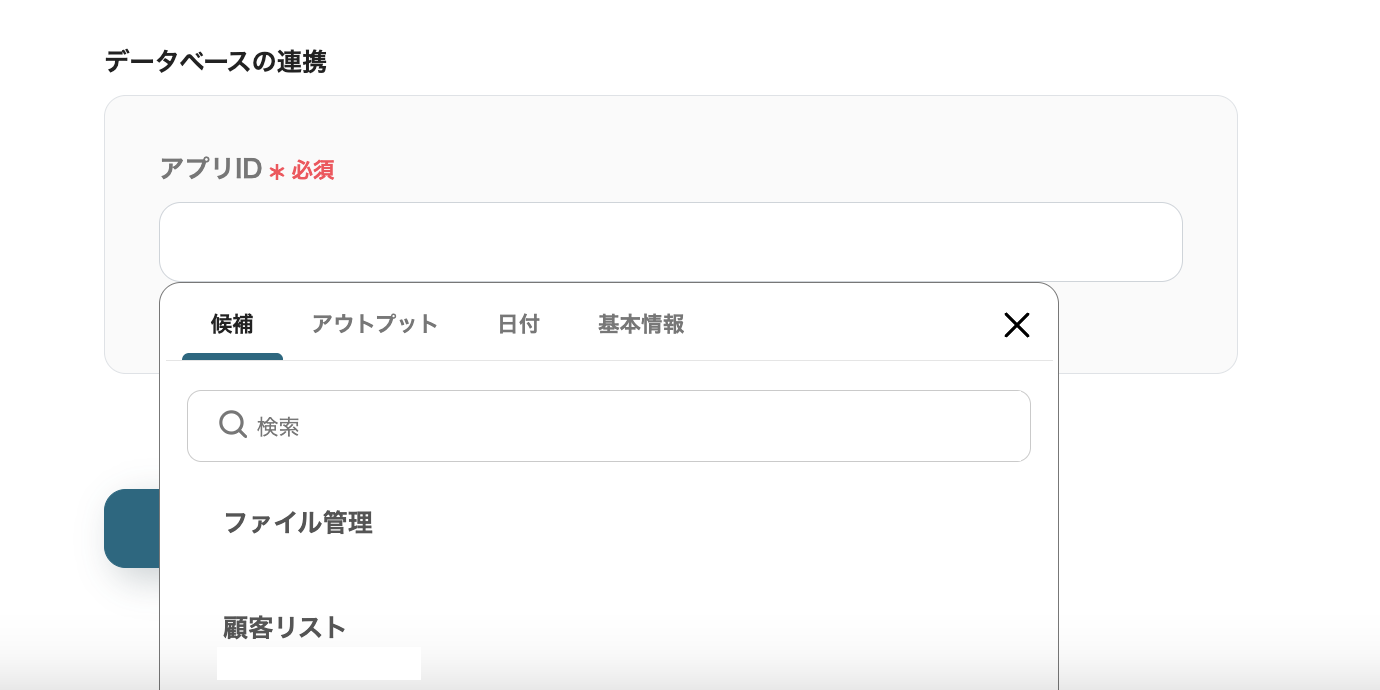1380x690 pixels.
Task: Select the 日付 tab
Action: [518, 325]
